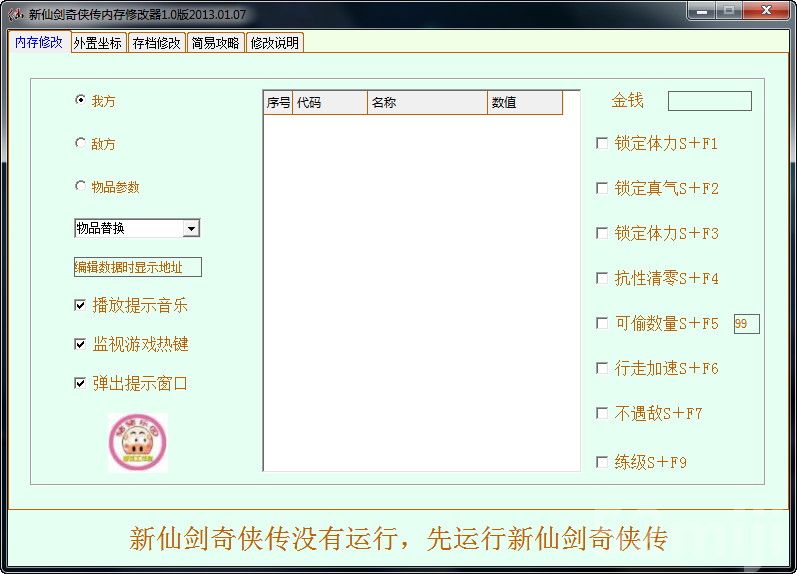Screen dimensions: 797x574
Task: Open the 物品替换 dropdown list
Action: [190, 229]
